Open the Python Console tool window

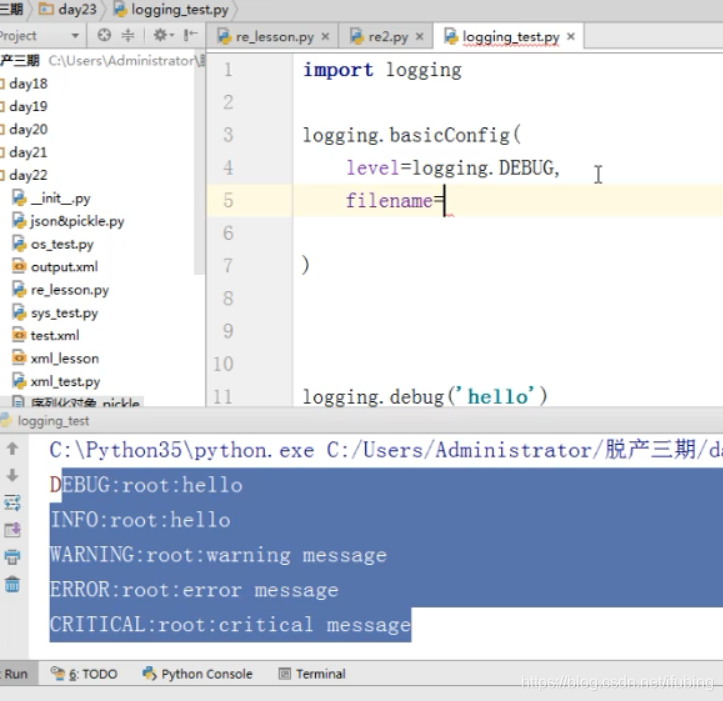click(x=197, y=674)
